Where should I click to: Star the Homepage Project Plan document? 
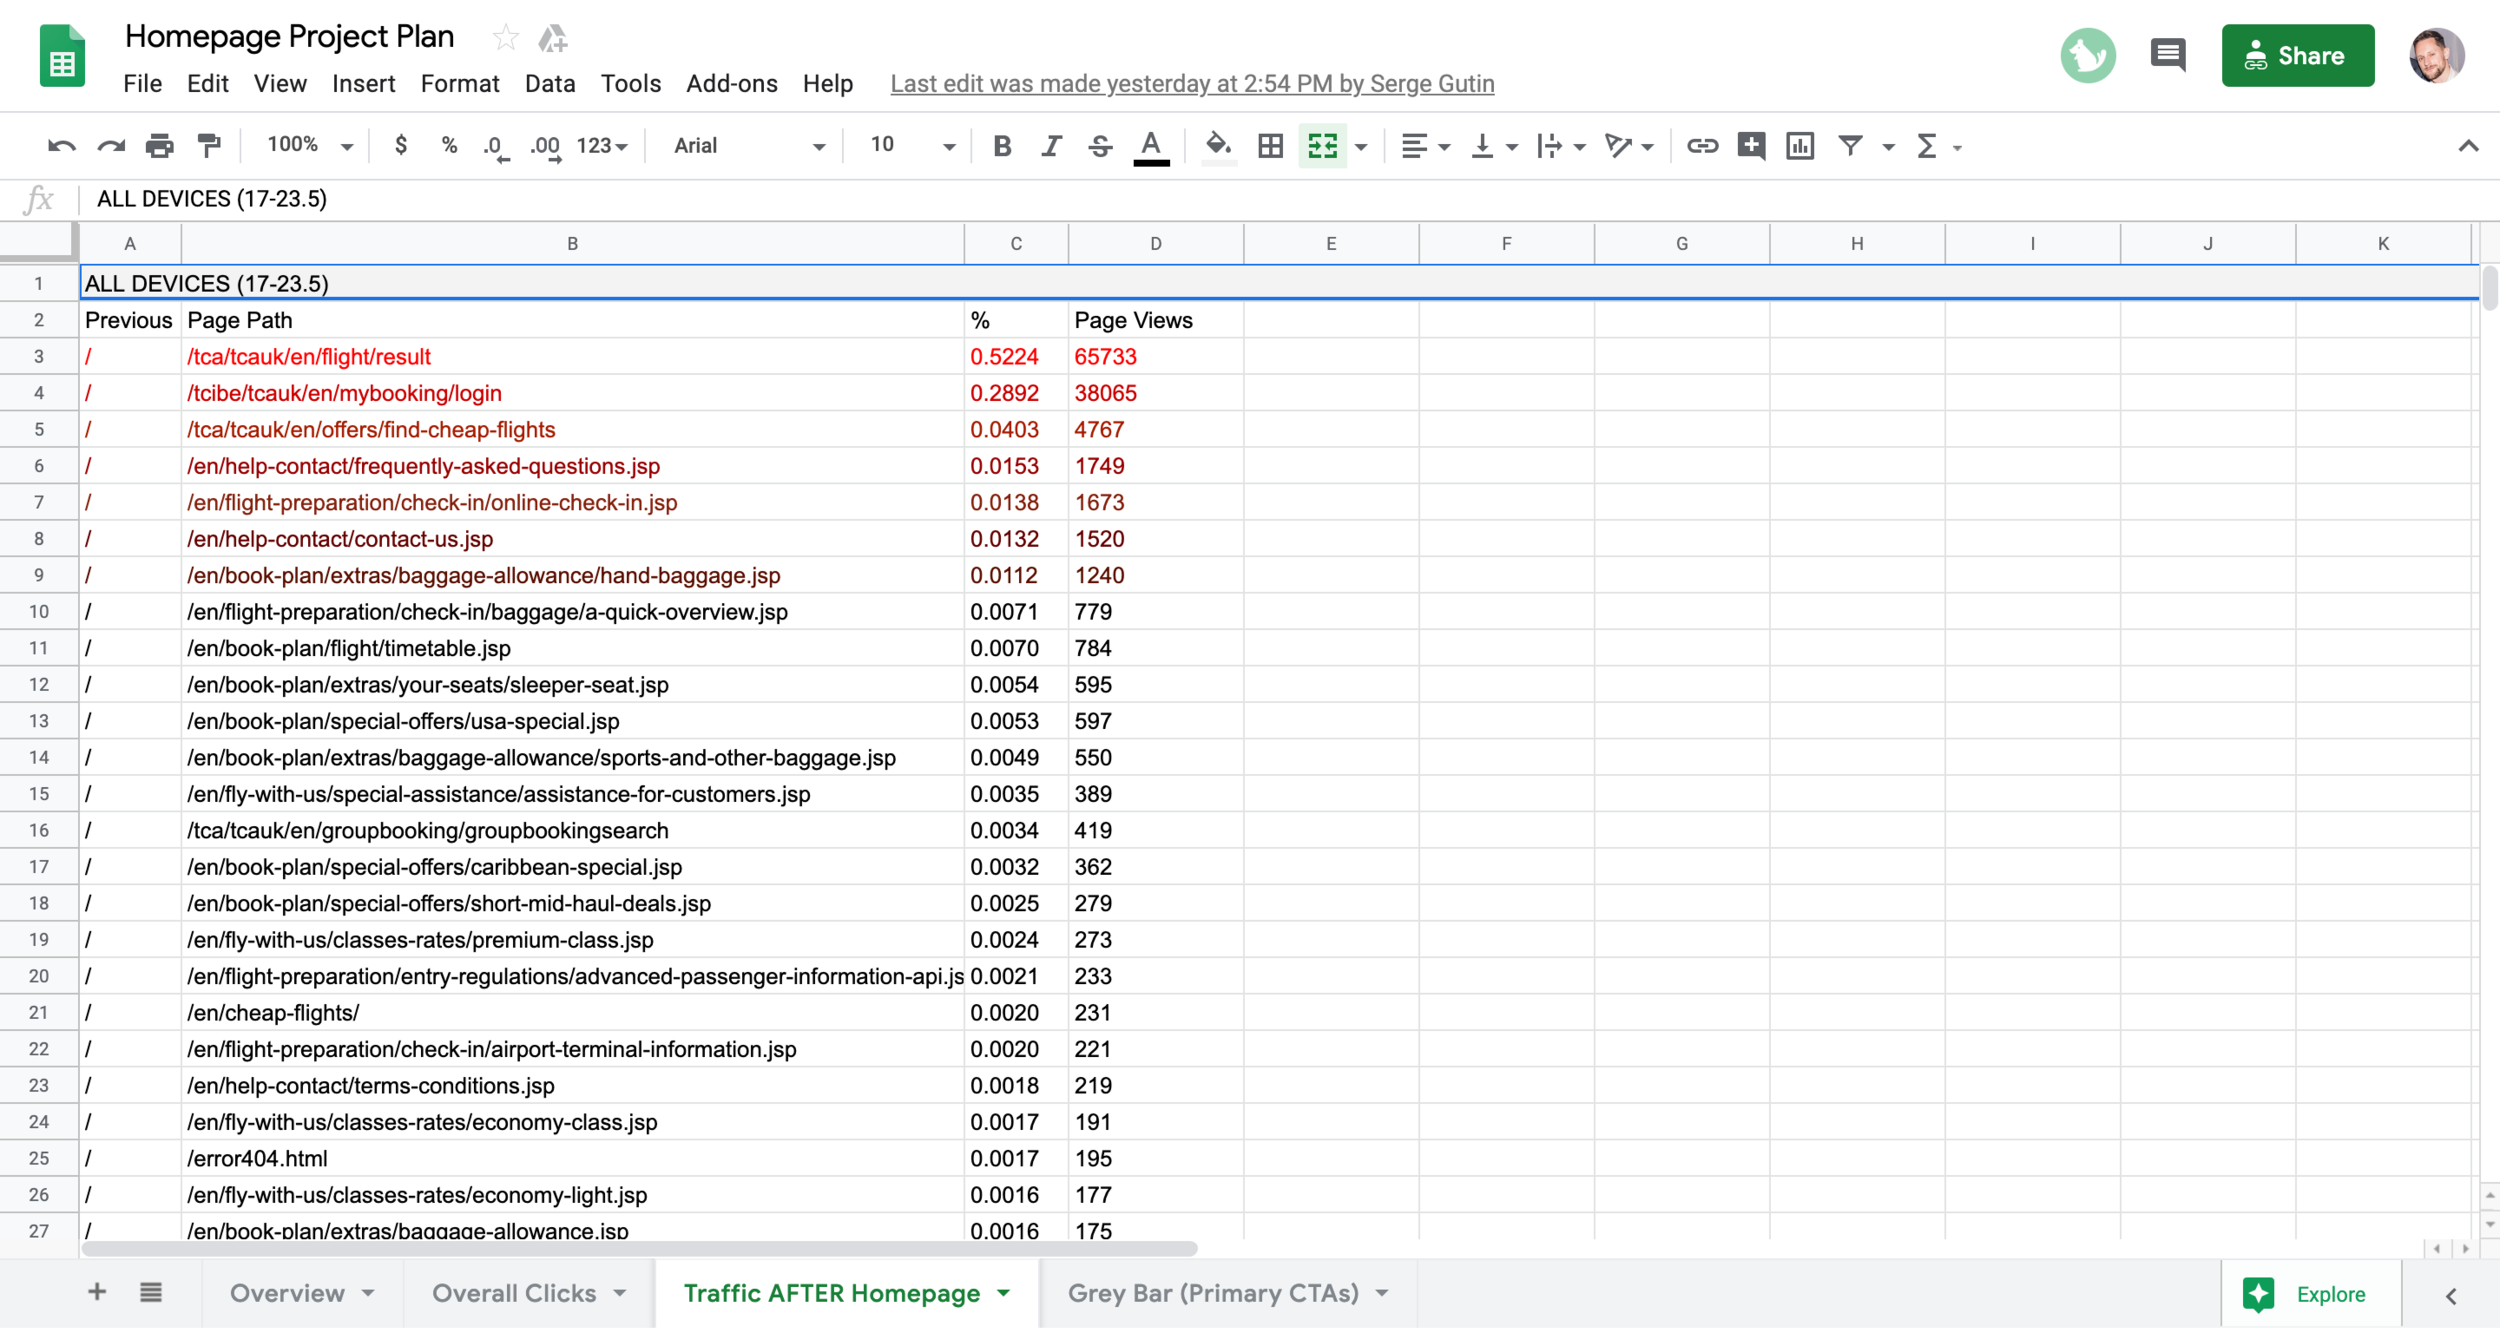506,38
